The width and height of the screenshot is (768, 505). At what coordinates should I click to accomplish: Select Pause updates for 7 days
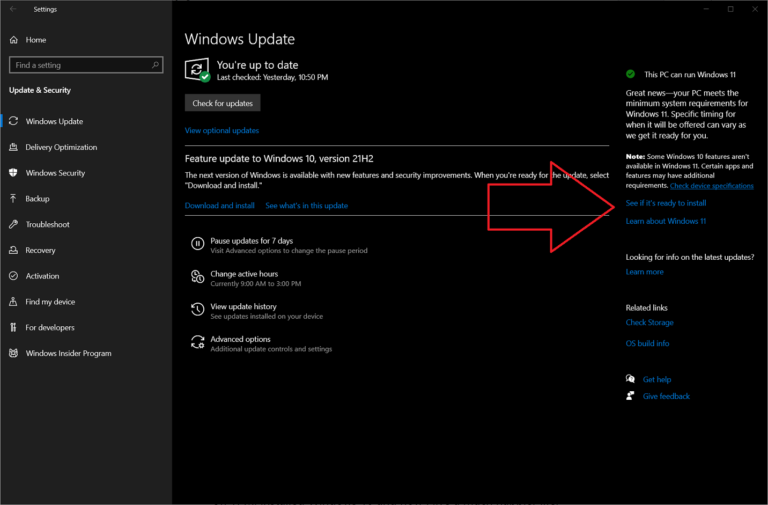[x=251, y=240]
